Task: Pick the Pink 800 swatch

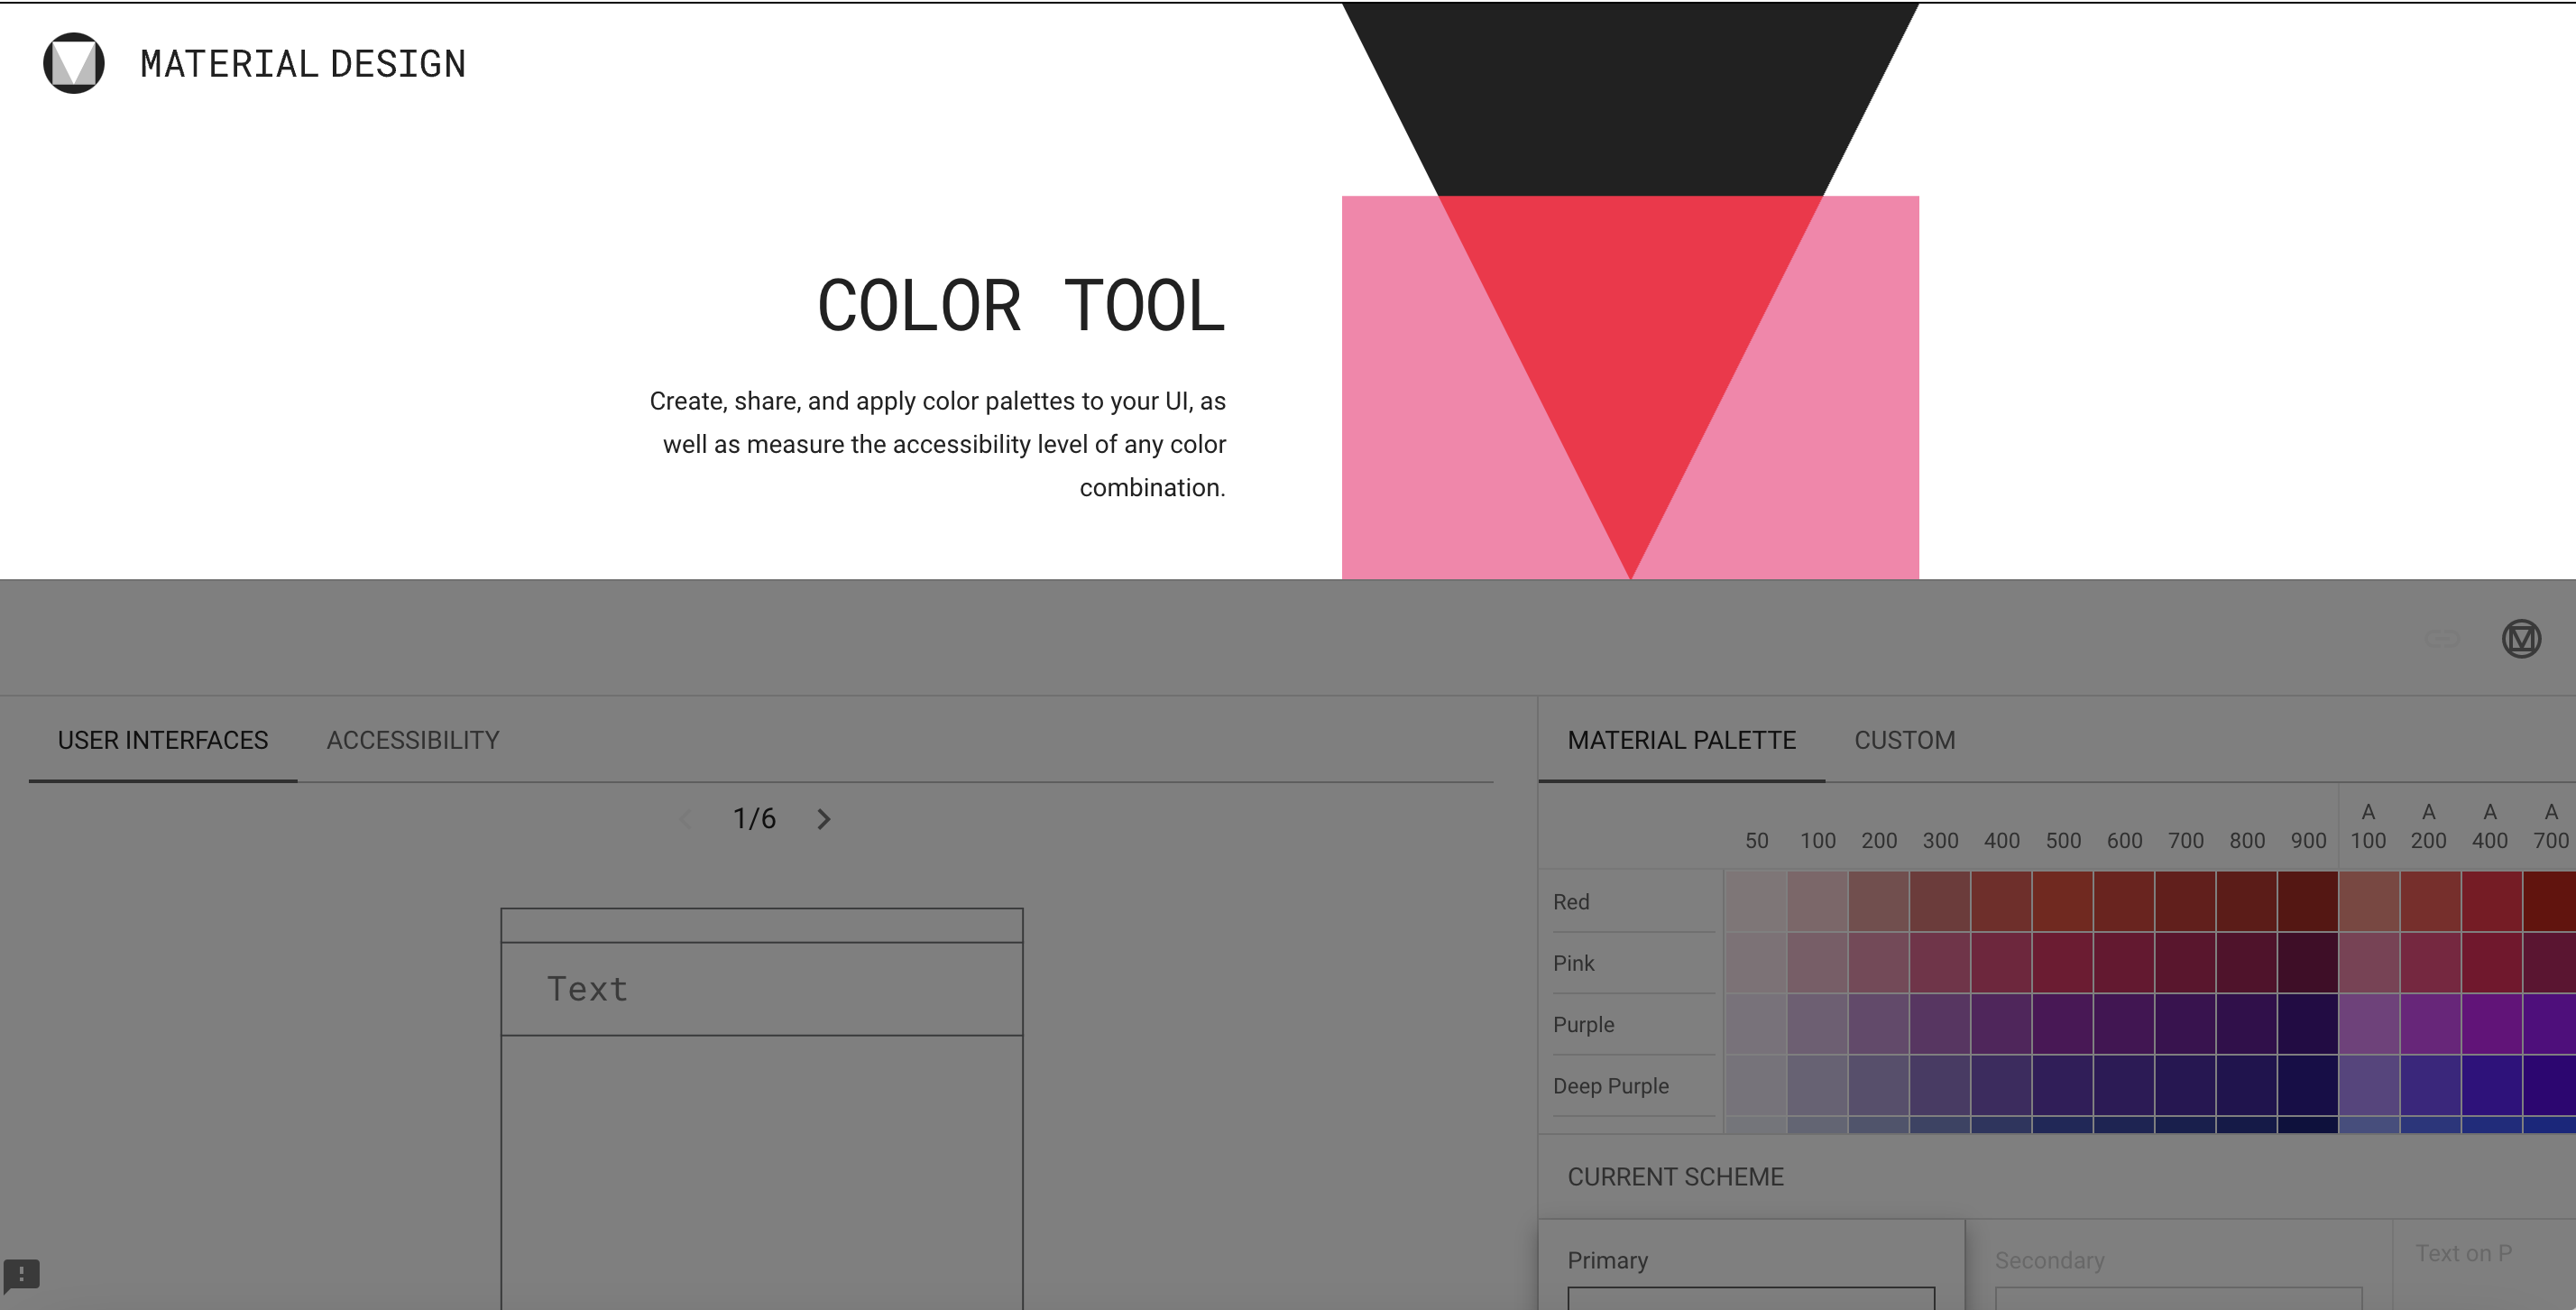Action: pyautogui.click(x=2247, y=962)
